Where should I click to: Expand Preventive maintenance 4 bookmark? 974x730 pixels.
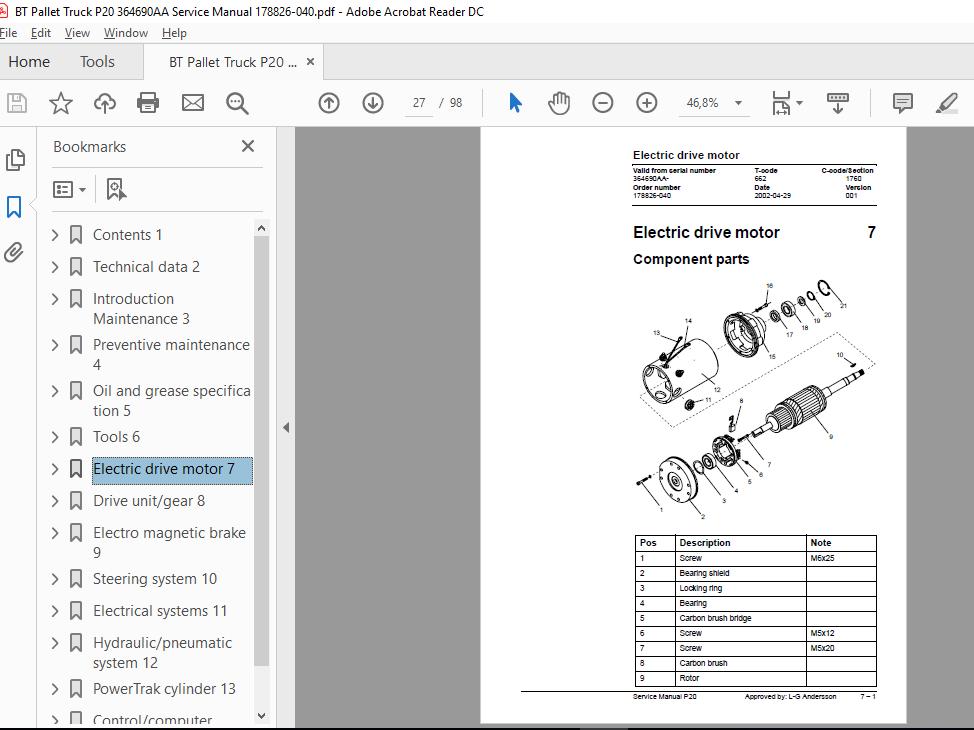[x=55, y=345]
